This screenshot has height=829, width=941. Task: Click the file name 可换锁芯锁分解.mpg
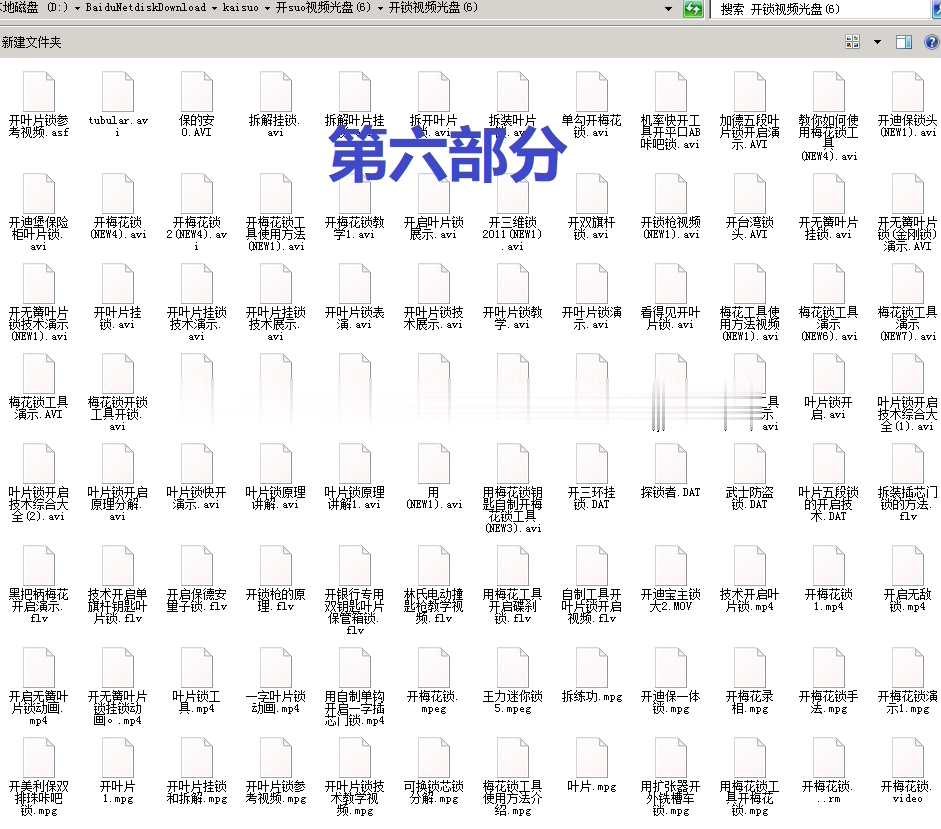(433, 792)
